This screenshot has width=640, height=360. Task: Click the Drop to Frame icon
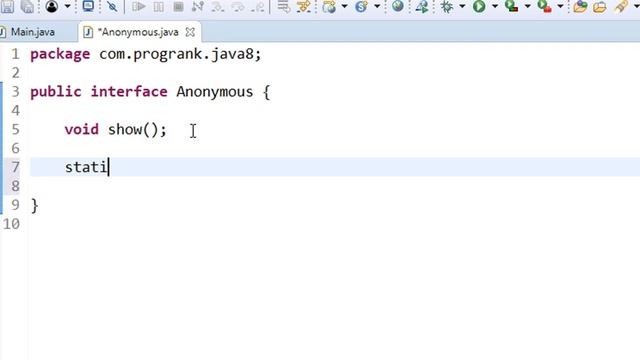tap(283, 6)
